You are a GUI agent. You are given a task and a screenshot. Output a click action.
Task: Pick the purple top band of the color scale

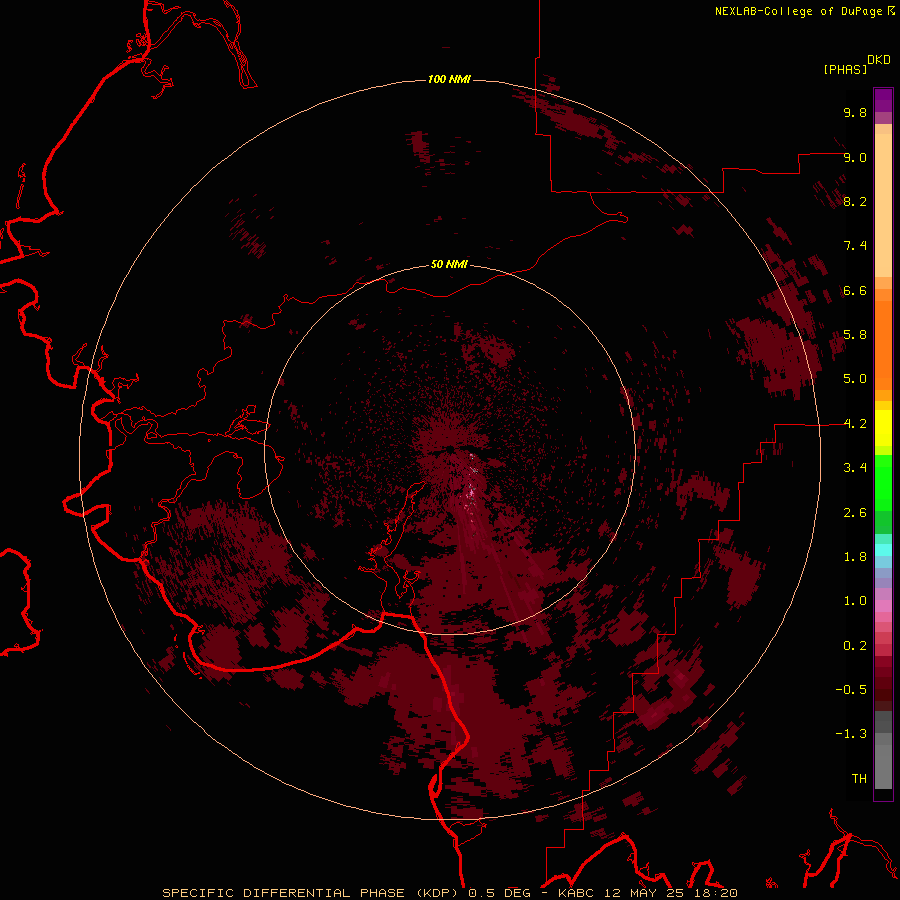coord(883,100)
